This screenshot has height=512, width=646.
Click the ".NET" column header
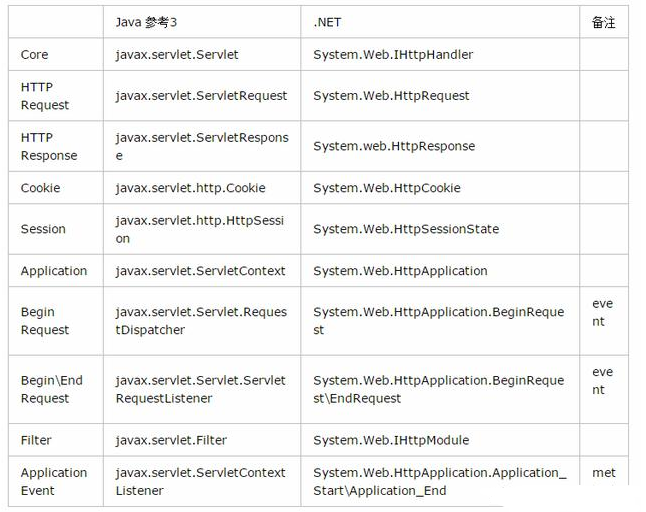(327, 22)
